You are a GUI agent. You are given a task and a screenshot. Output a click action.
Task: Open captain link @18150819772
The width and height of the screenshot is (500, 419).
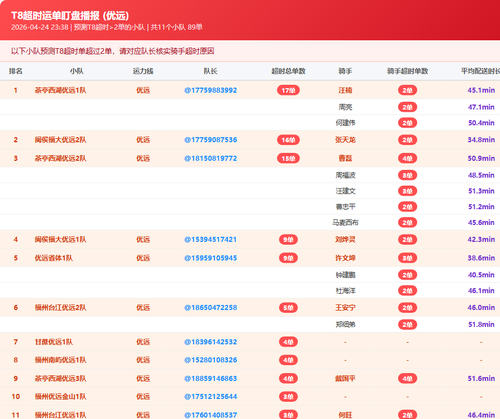pos(211,158)
